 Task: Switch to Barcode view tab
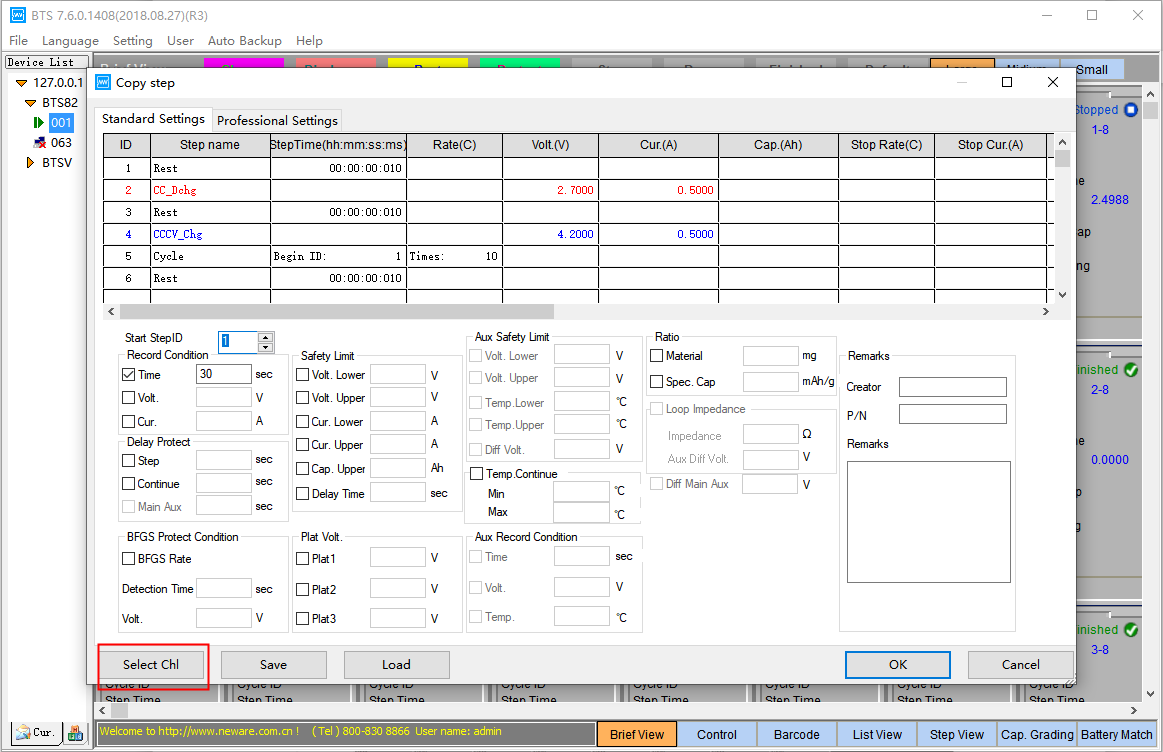coord(797,734)
